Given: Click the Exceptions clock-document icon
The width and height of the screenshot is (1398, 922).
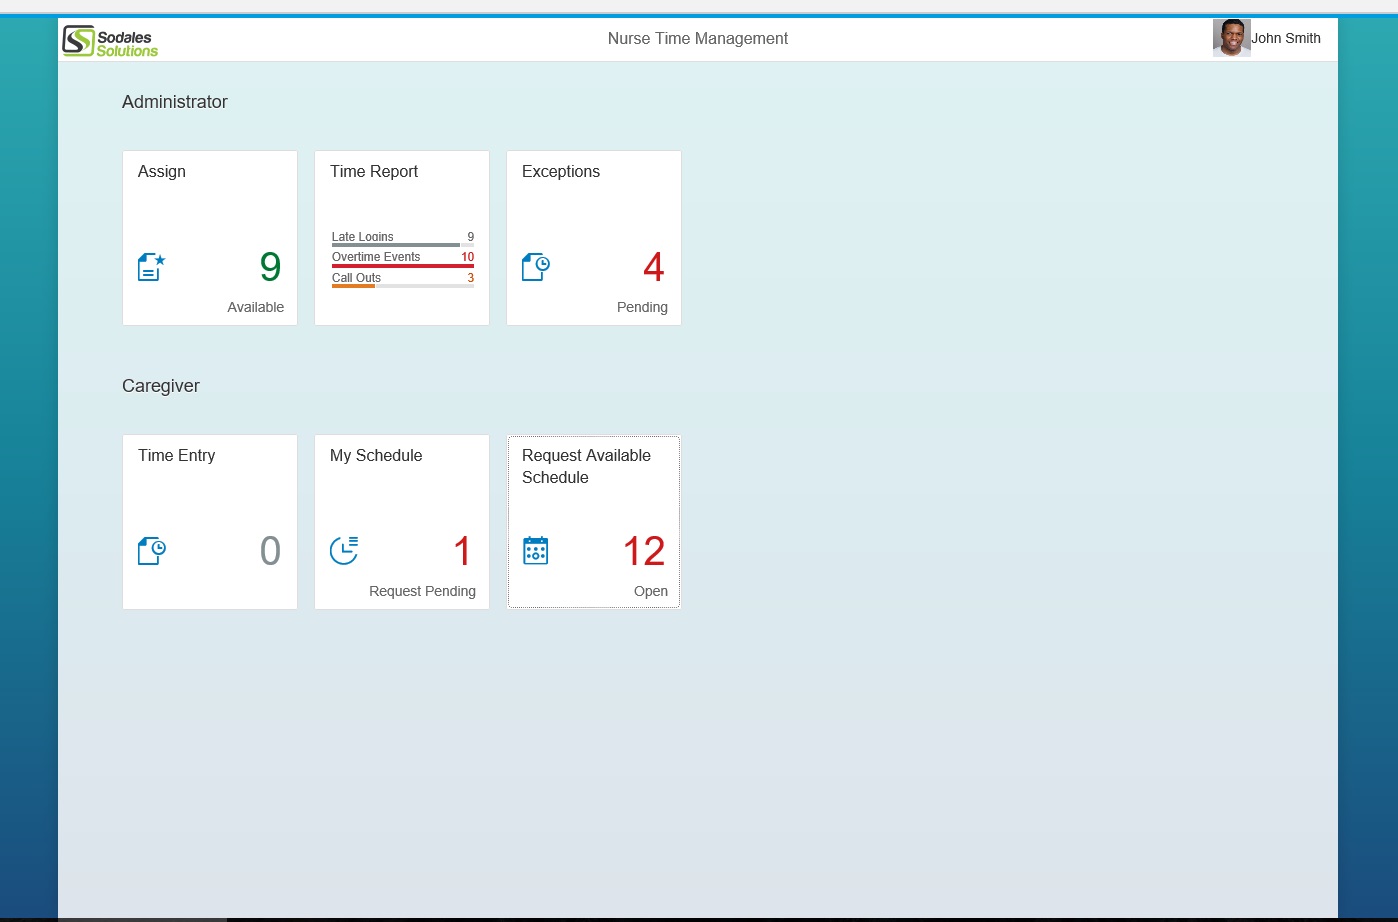Looking at the screenshot, I should point(535,266).
